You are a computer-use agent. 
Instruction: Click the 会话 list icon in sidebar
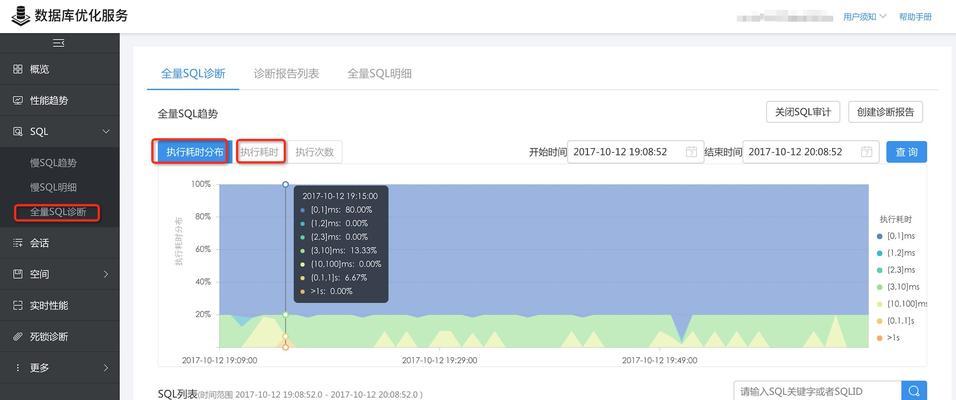pyautogui.click(x=18, y=243)
